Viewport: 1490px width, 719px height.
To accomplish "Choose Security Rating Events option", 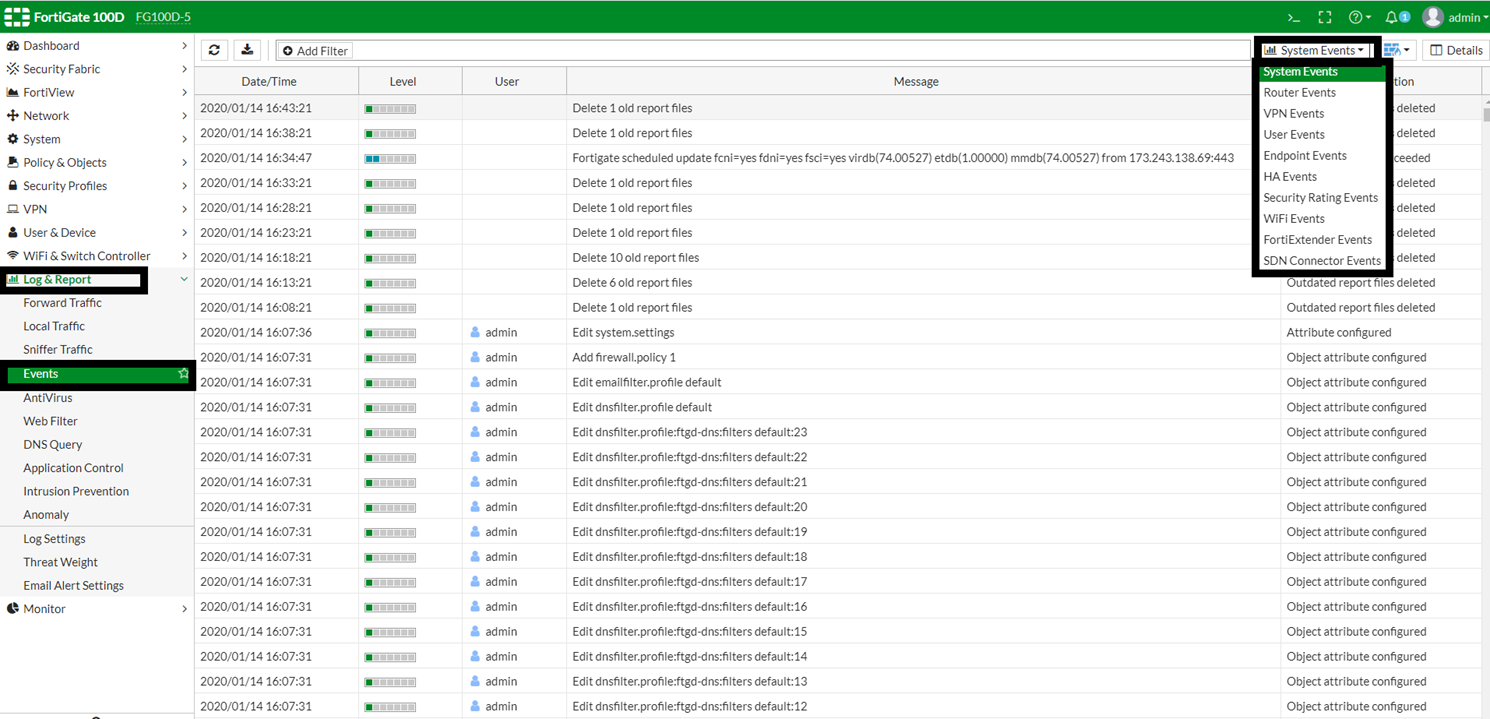I will tap(1320, 197).
